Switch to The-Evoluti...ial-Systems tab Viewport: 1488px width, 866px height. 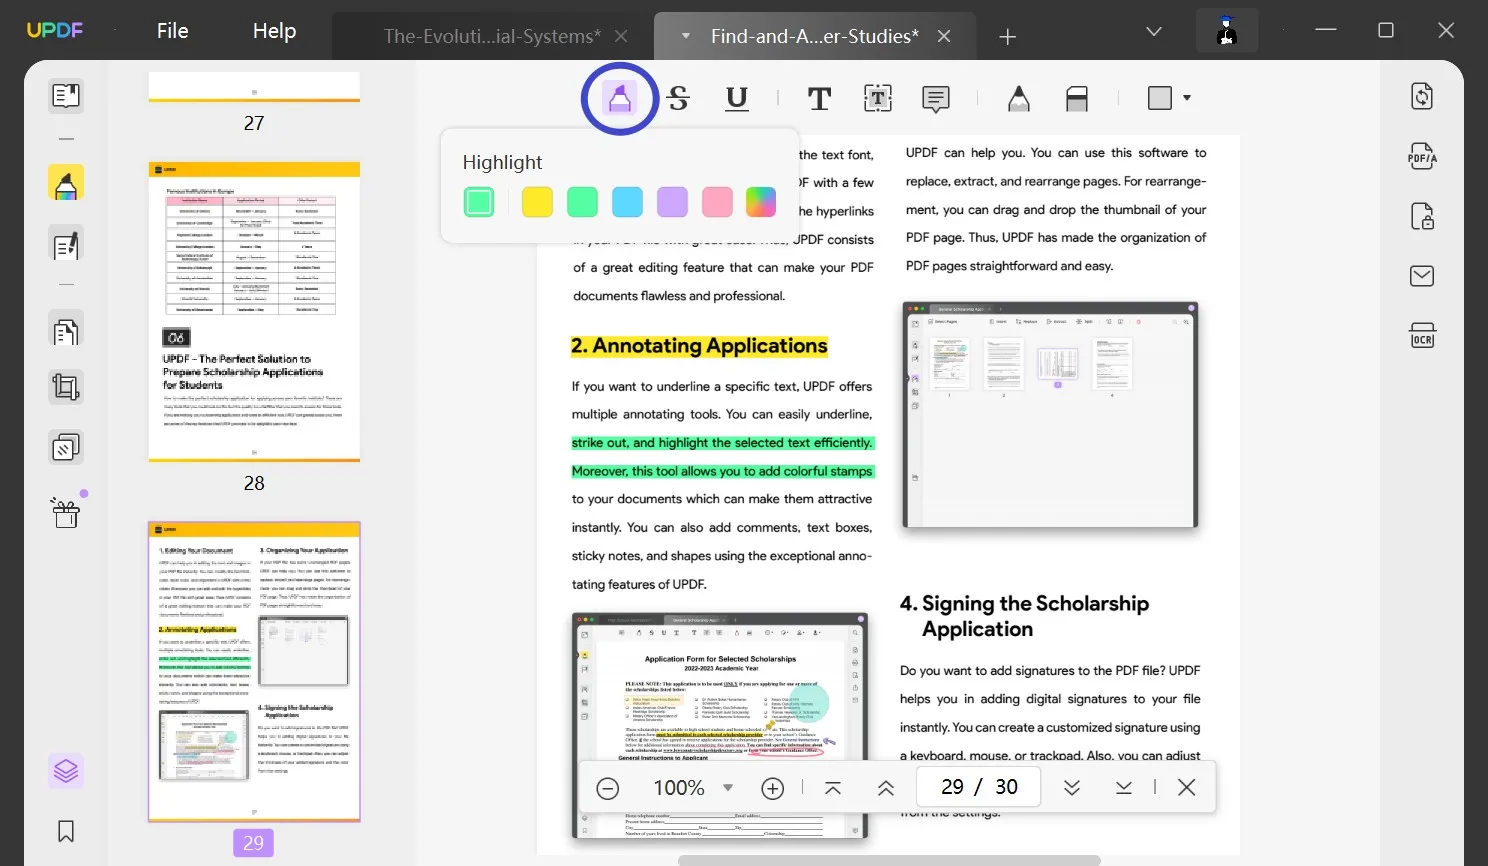tap(492, 36)
